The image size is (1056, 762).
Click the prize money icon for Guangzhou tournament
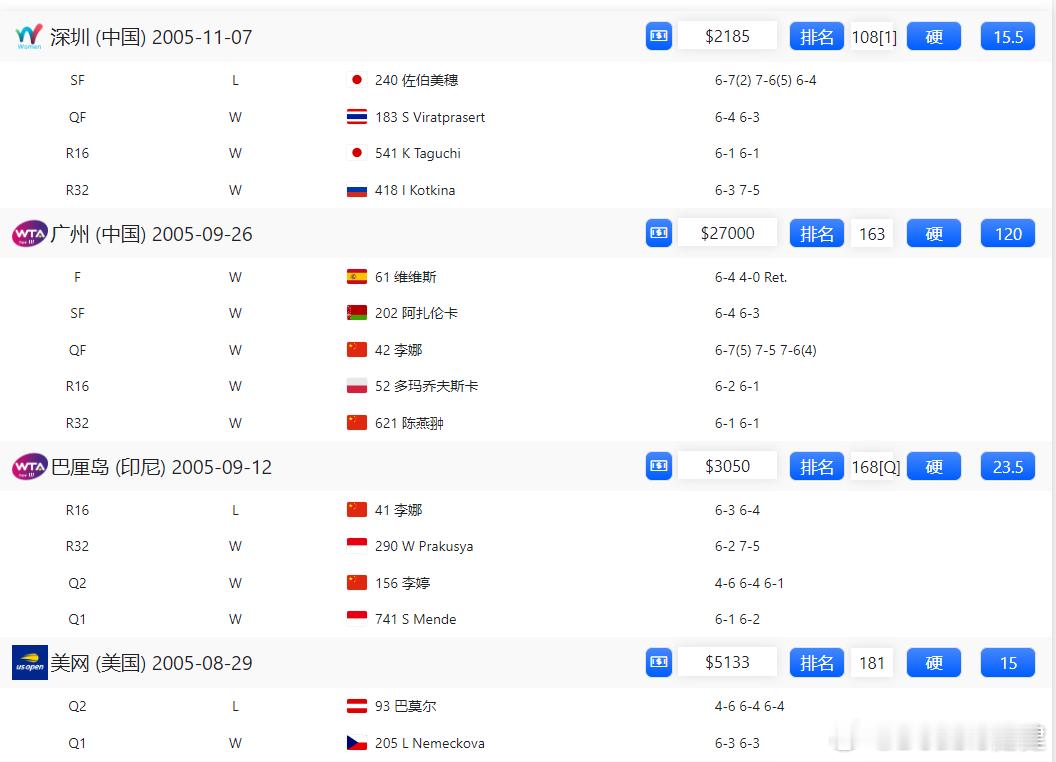(x=659, y=233)
